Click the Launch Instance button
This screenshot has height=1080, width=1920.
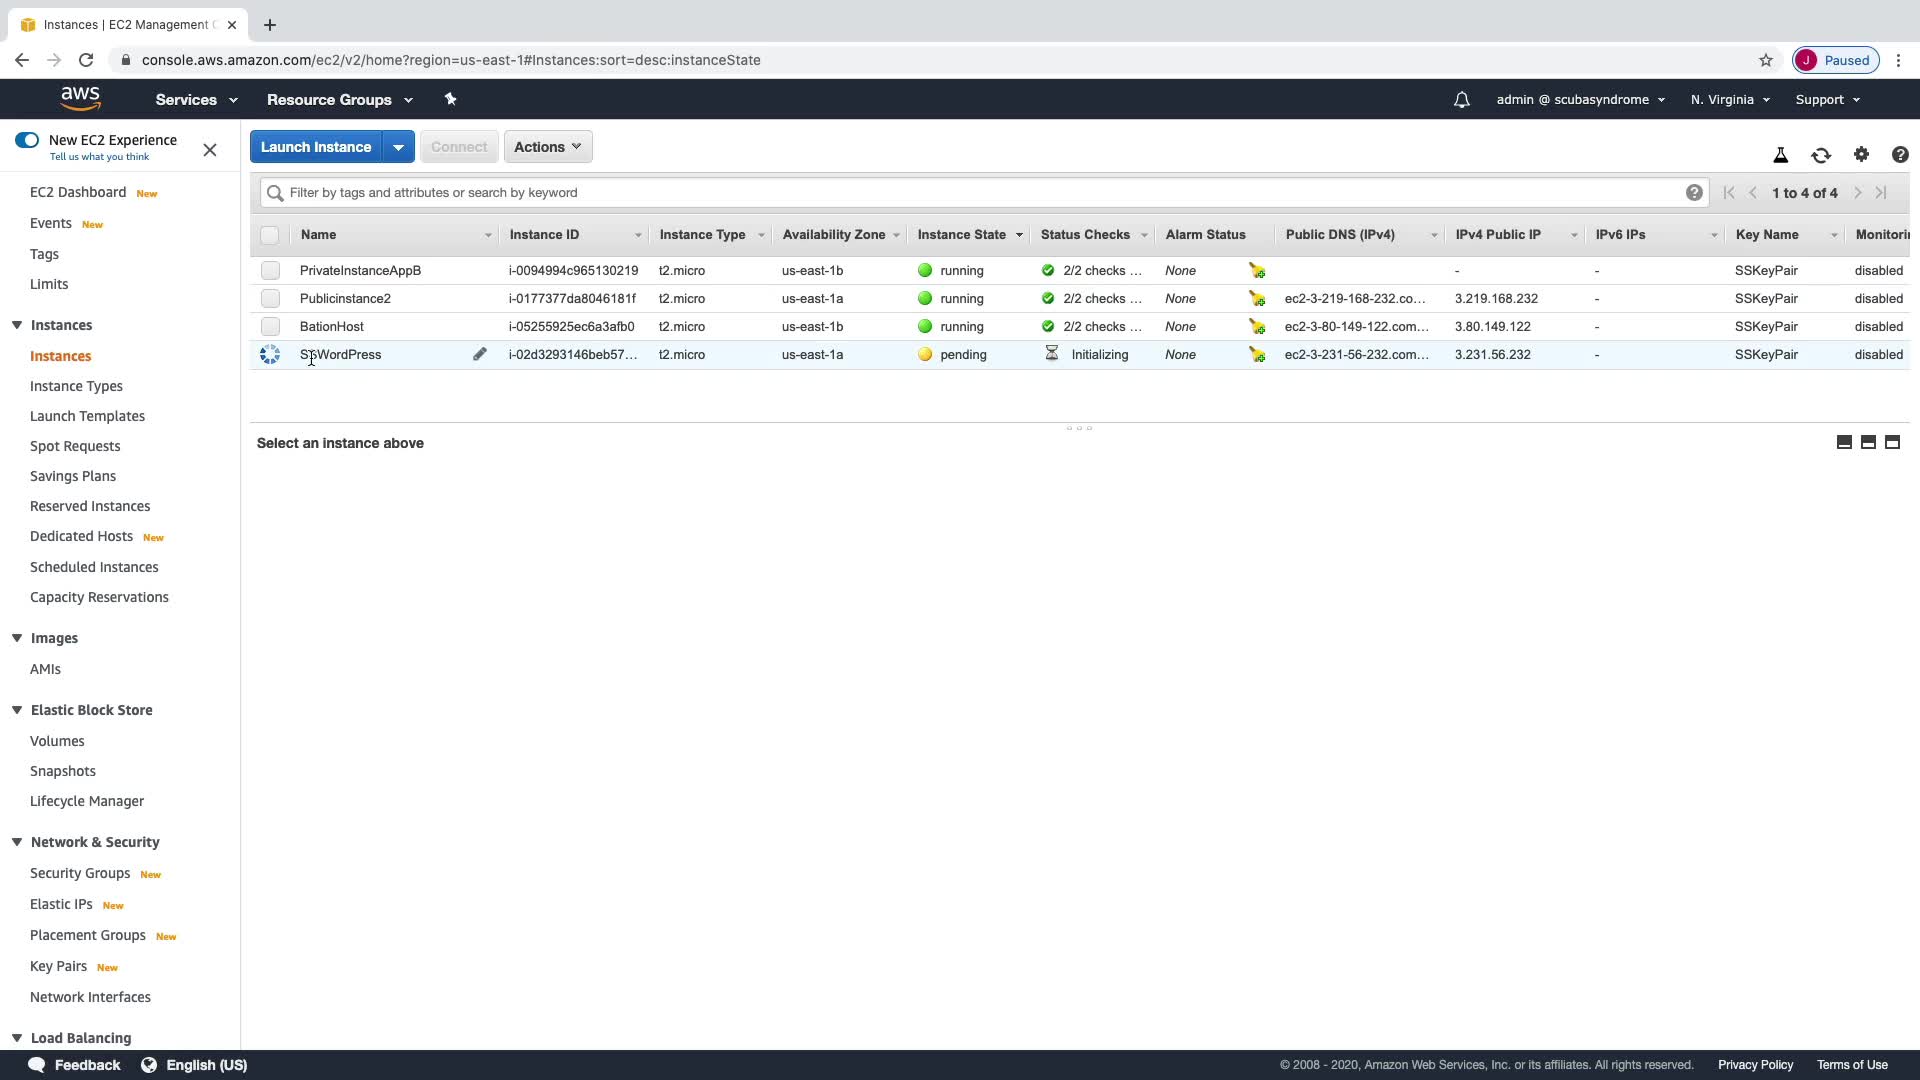[316, 147]
